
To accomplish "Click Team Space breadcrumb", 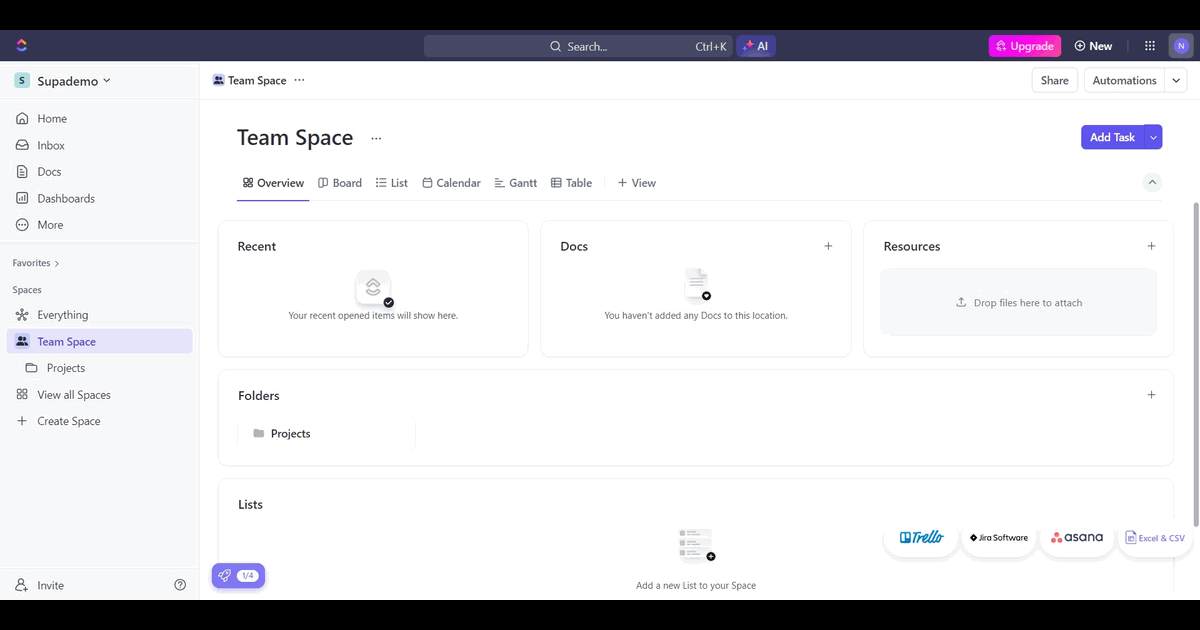I will (x=249, y=80).
